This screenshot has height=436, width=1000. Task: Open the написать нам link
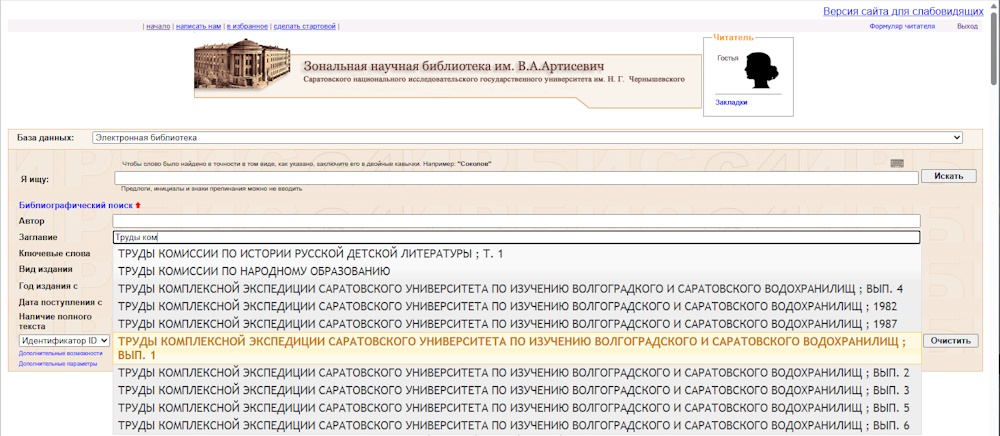tap(198, 26)
